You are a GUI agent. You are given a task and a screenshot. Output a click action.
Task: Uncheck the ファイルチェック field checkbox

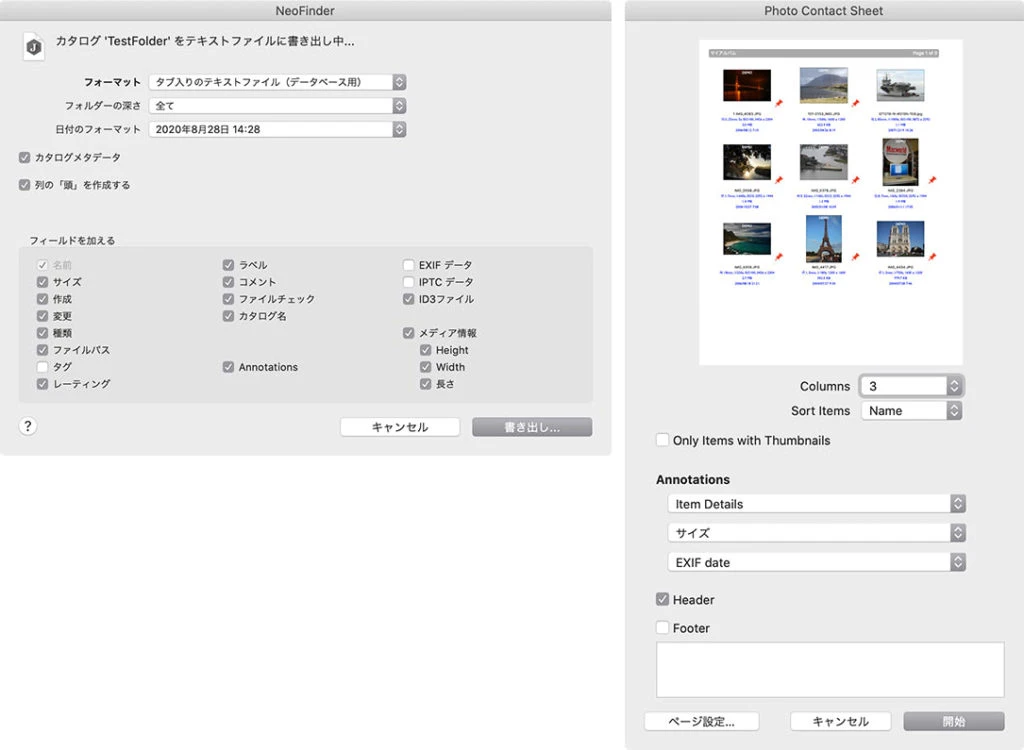(228, 299)
